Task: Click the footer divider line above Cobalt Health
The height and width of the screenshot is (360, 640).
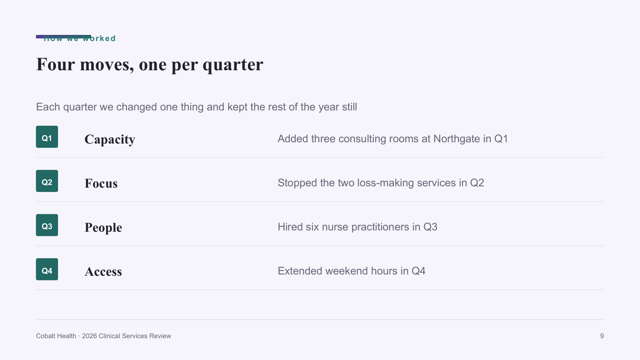Action: [320, 319]
